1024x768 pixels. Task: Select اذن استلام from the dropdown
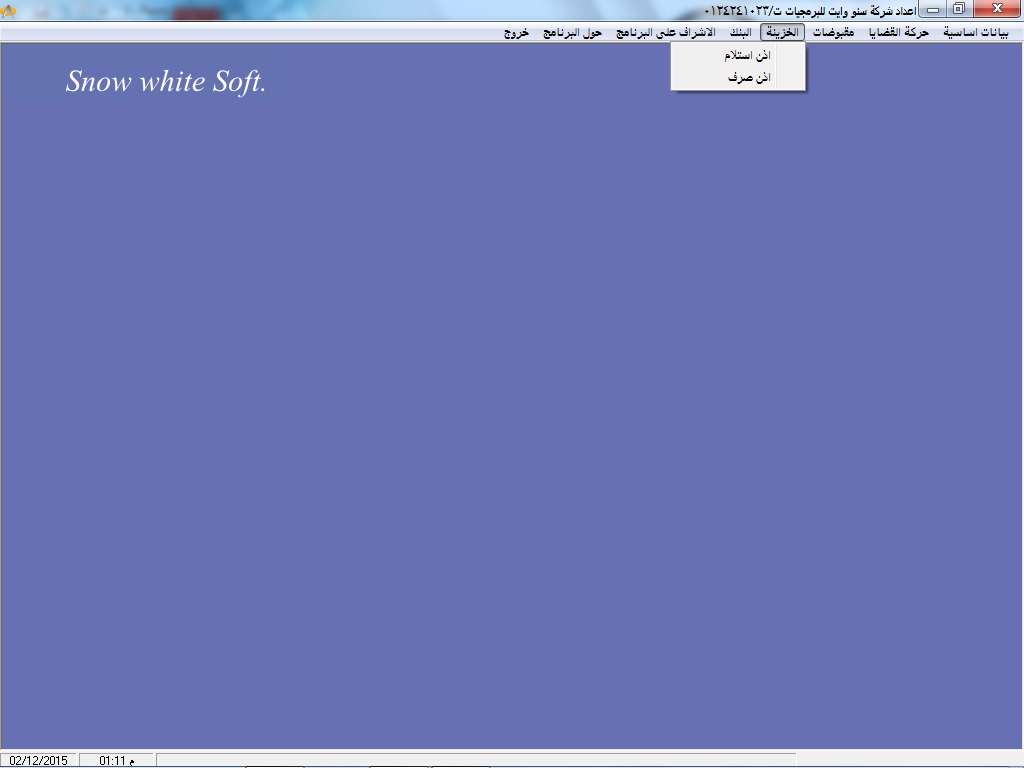click(x=746, y=55)
